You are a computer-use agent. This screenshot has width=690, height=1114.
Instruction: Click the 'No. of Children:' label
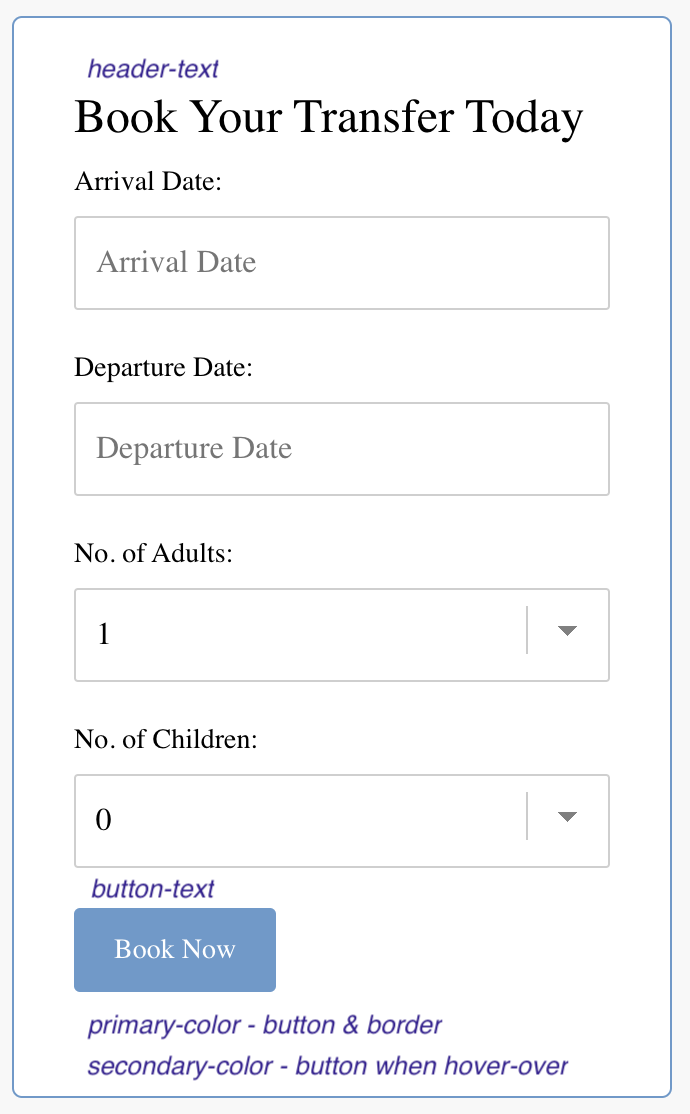(x=166, y=739)
